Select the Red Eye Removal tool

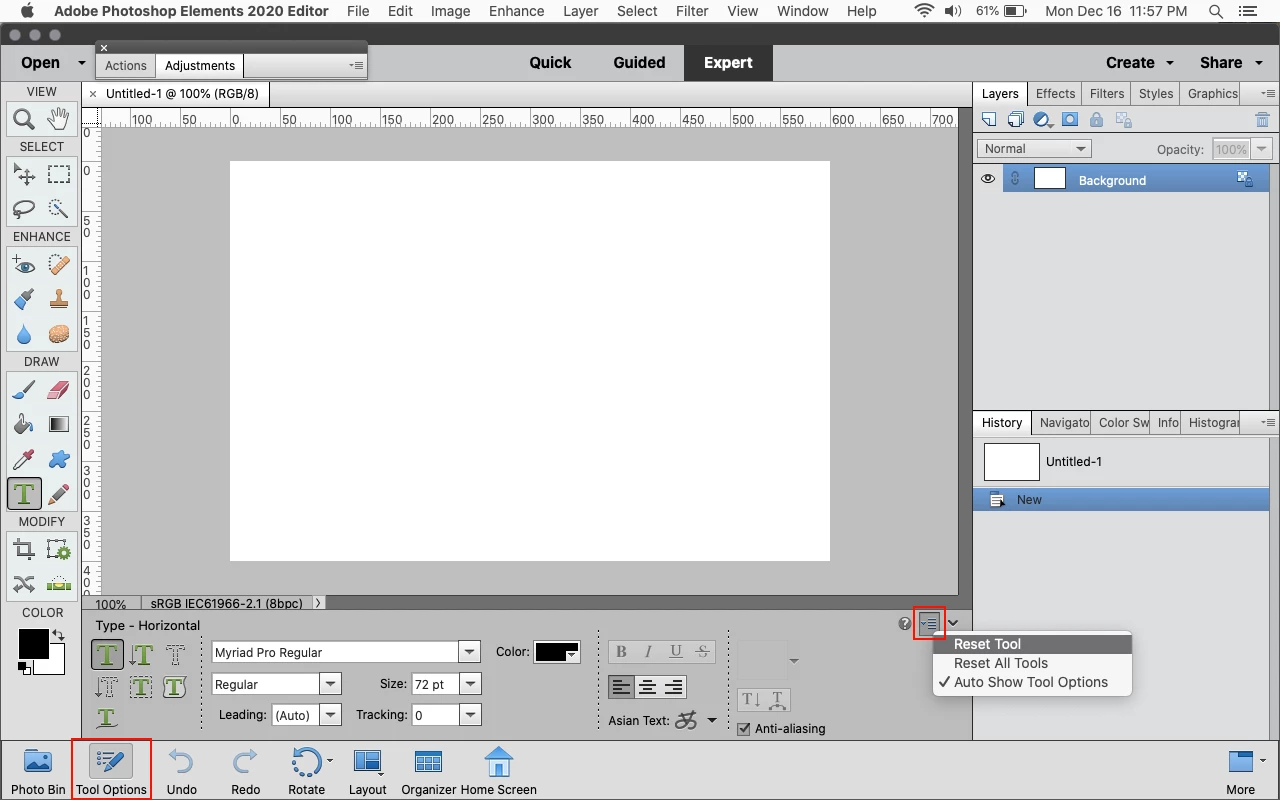[24, 265]
